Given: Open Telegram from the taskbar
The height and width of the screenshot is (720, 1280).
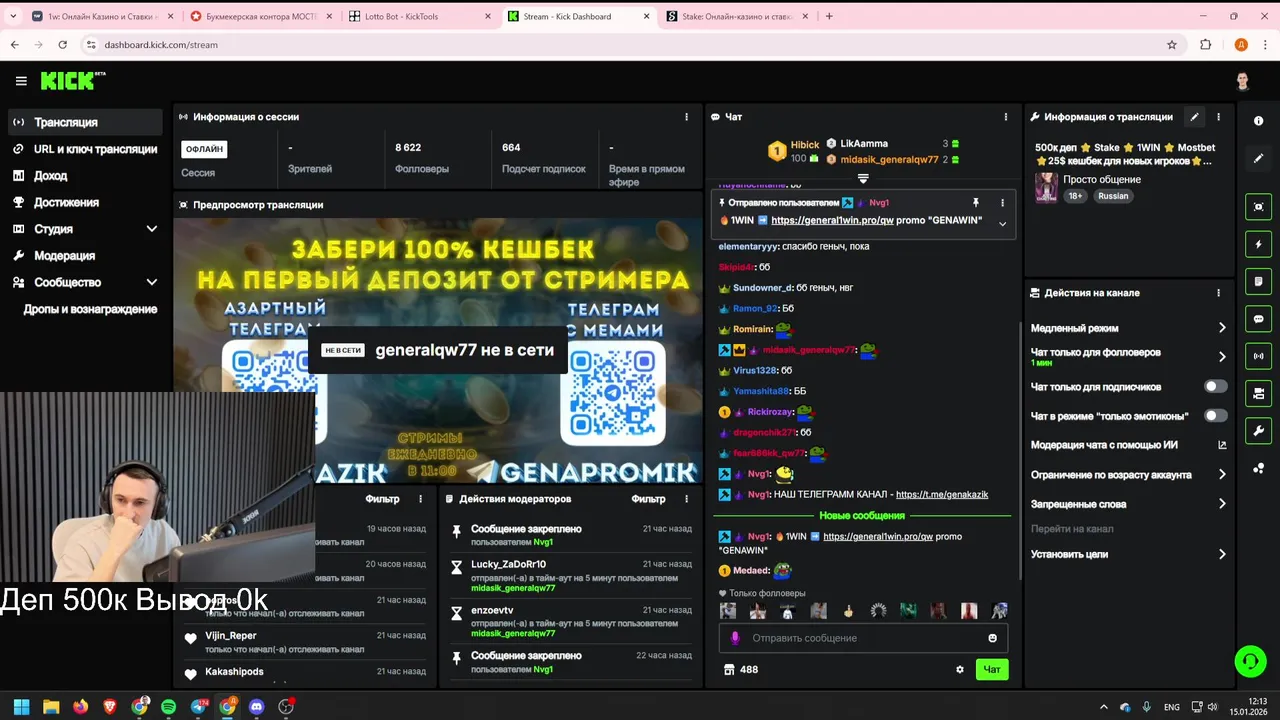Looking at the screenshot, I should 198,706.
